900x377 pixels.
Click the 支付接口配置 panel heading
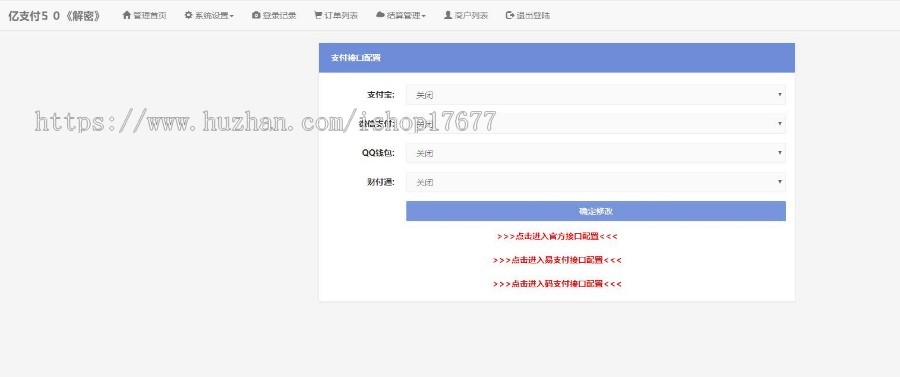[x=356, y=58]
